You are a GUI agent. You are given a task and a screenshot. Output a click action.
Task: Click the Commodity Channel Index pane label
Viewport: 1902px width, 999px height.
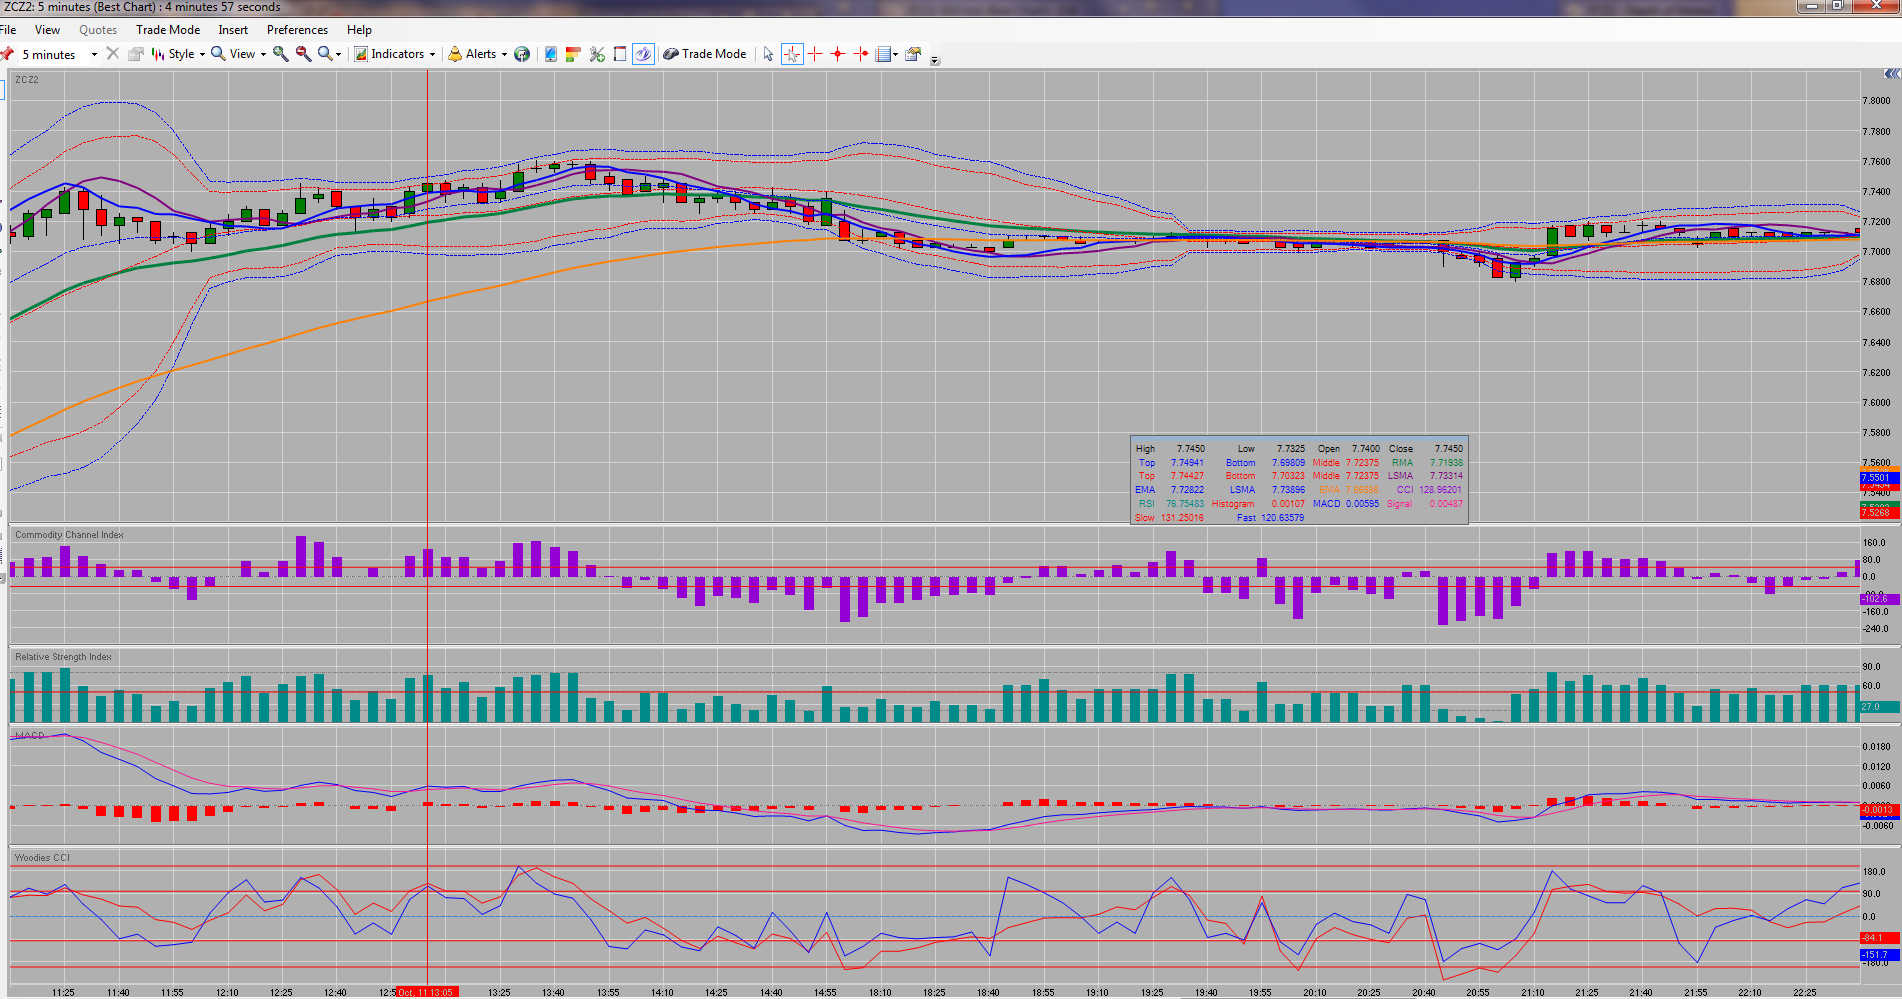click(x=69, y=535)
